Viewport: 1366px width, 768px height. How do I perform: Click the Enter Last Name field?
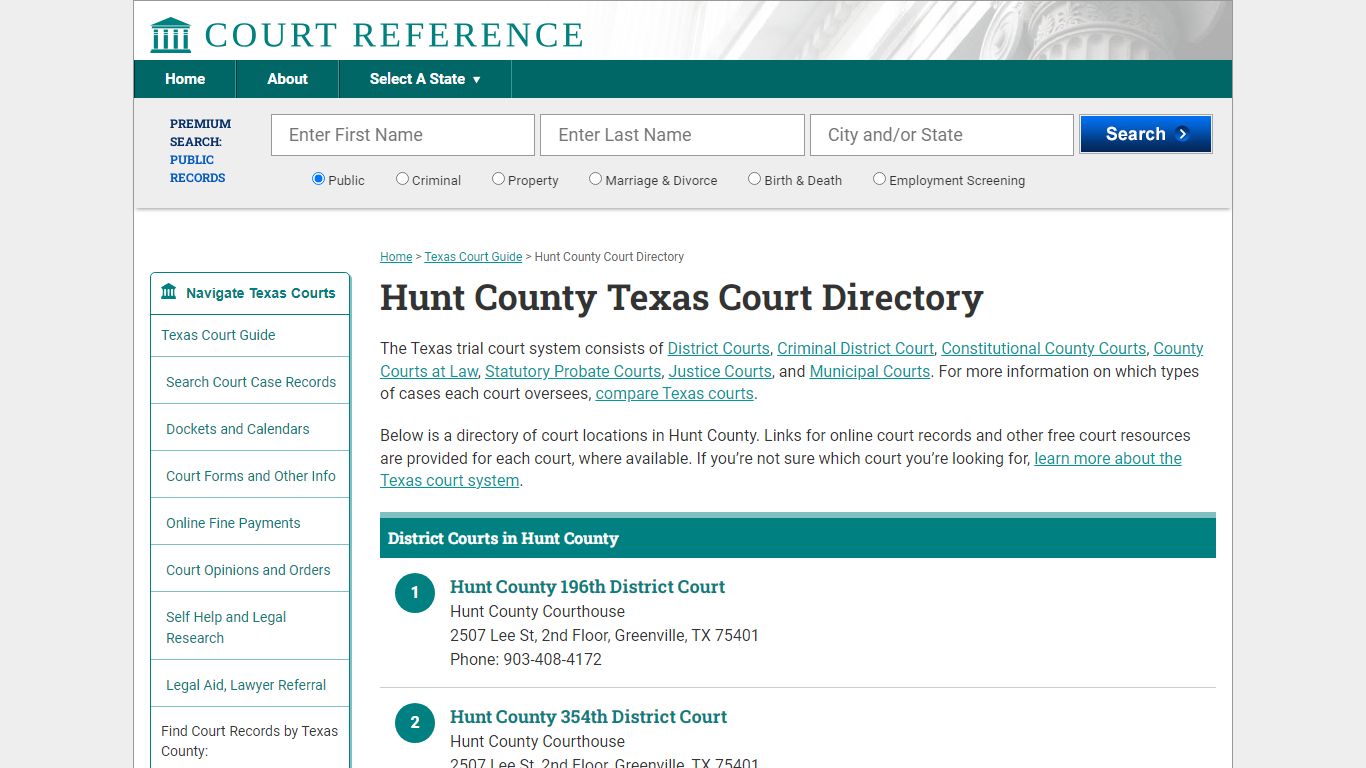pos(672,135)
